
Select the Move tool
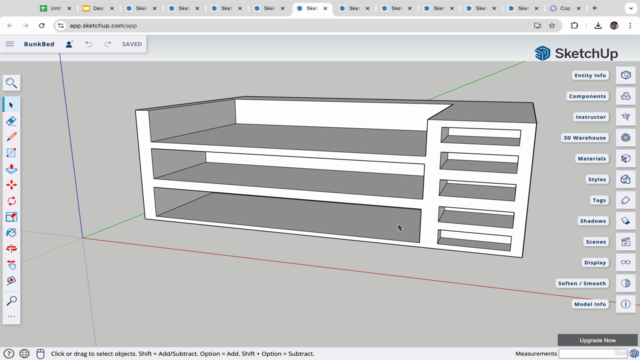point(11,185)
